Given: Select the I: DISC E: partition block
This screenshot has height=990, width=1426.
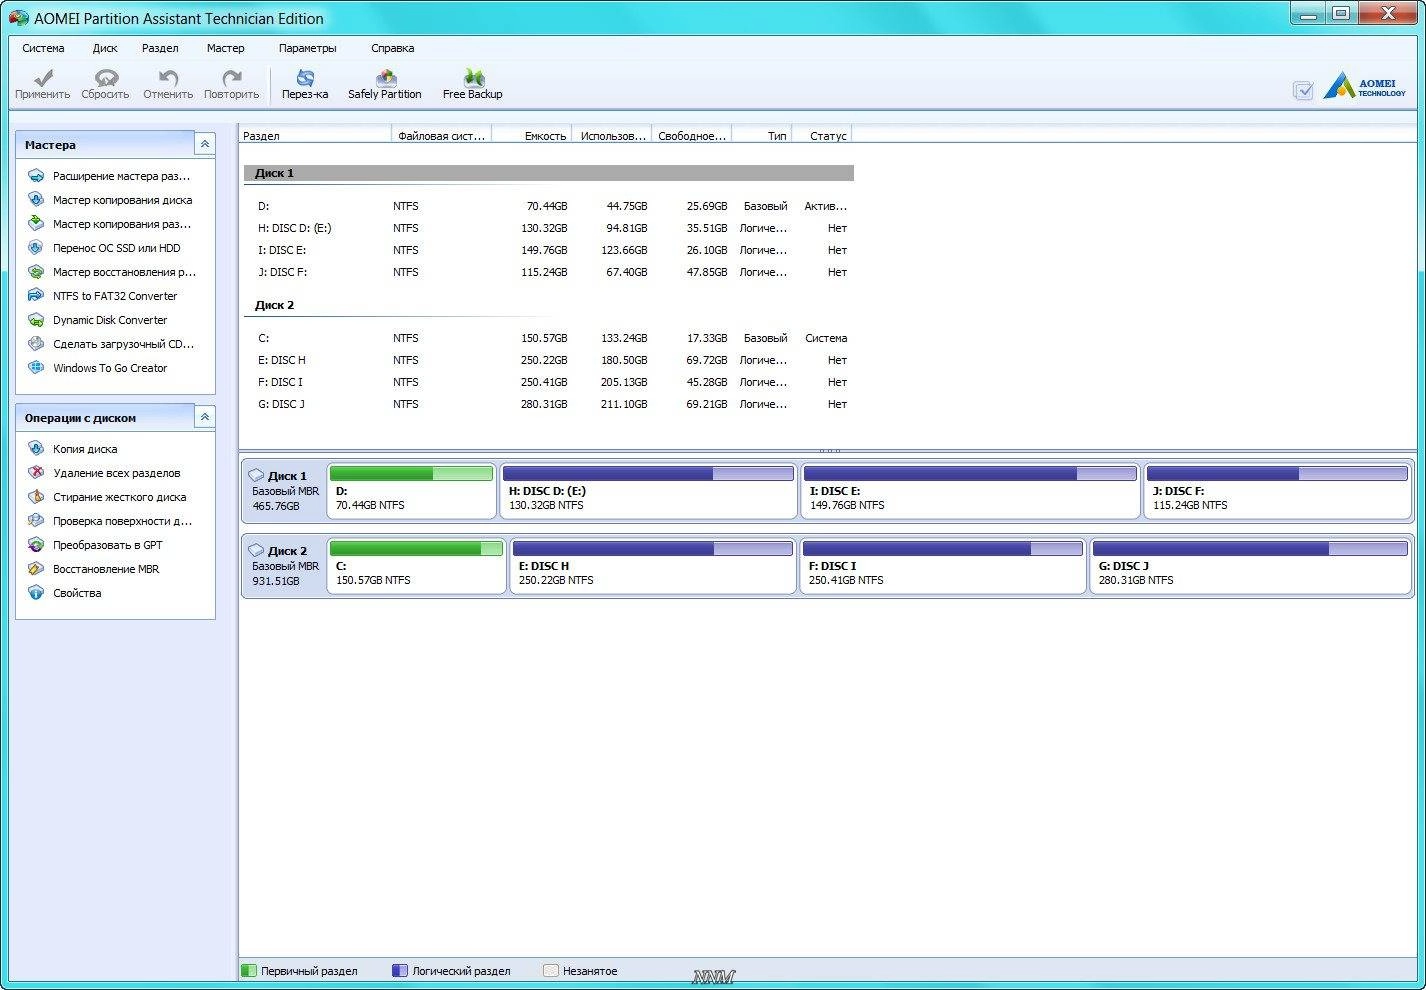Looking at the screenshot, I should point(970,490).
